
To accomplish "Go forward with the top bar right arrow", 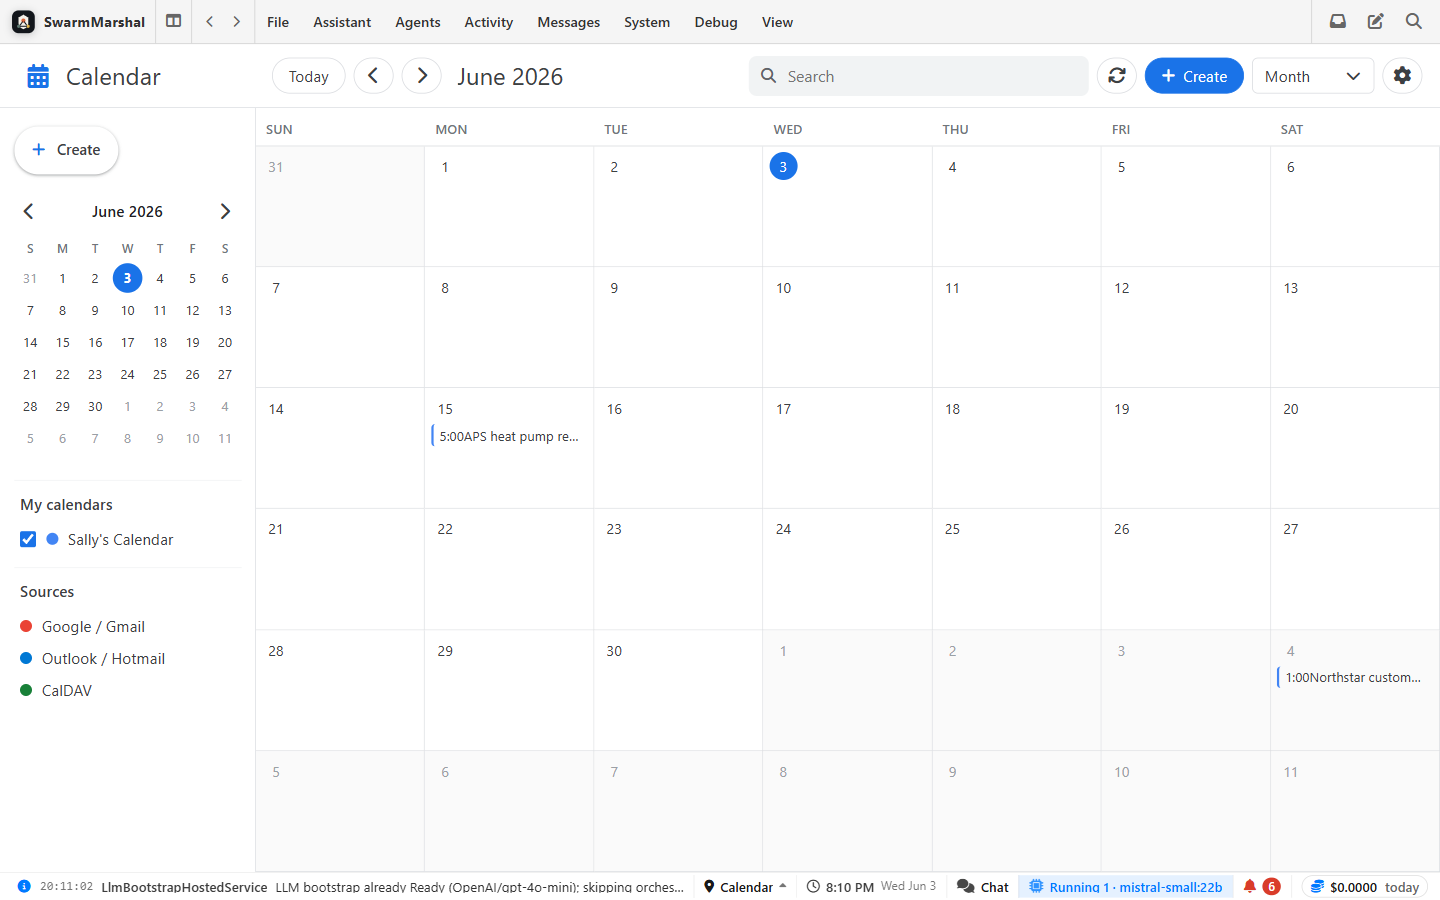I will [x=237, y=21].
